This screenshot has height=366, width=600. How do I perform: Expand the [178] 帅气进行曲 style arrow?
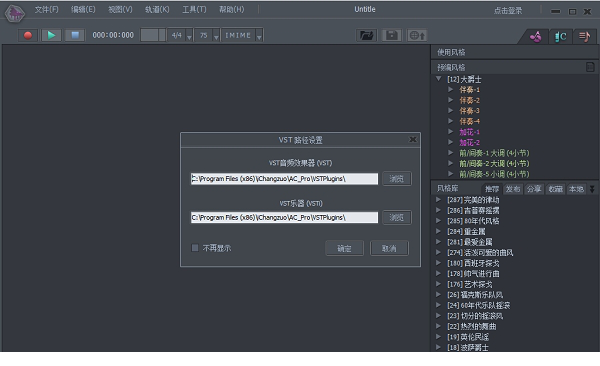click(x=439, y=273)
